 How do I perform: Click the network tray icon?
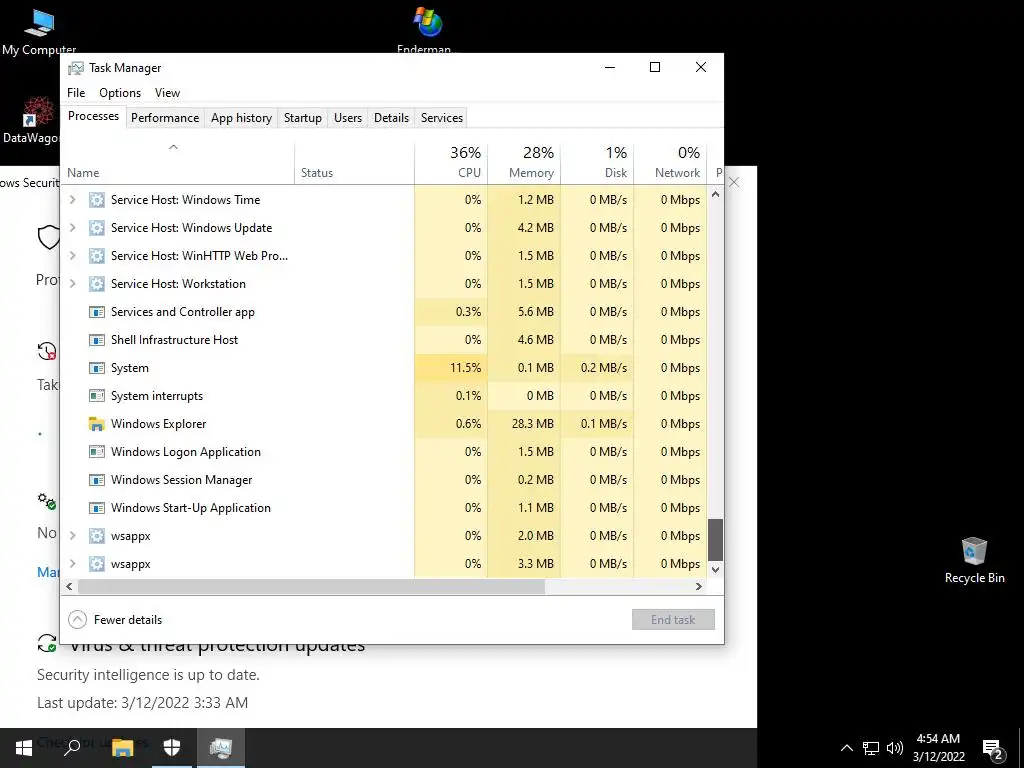pos(871,748)
